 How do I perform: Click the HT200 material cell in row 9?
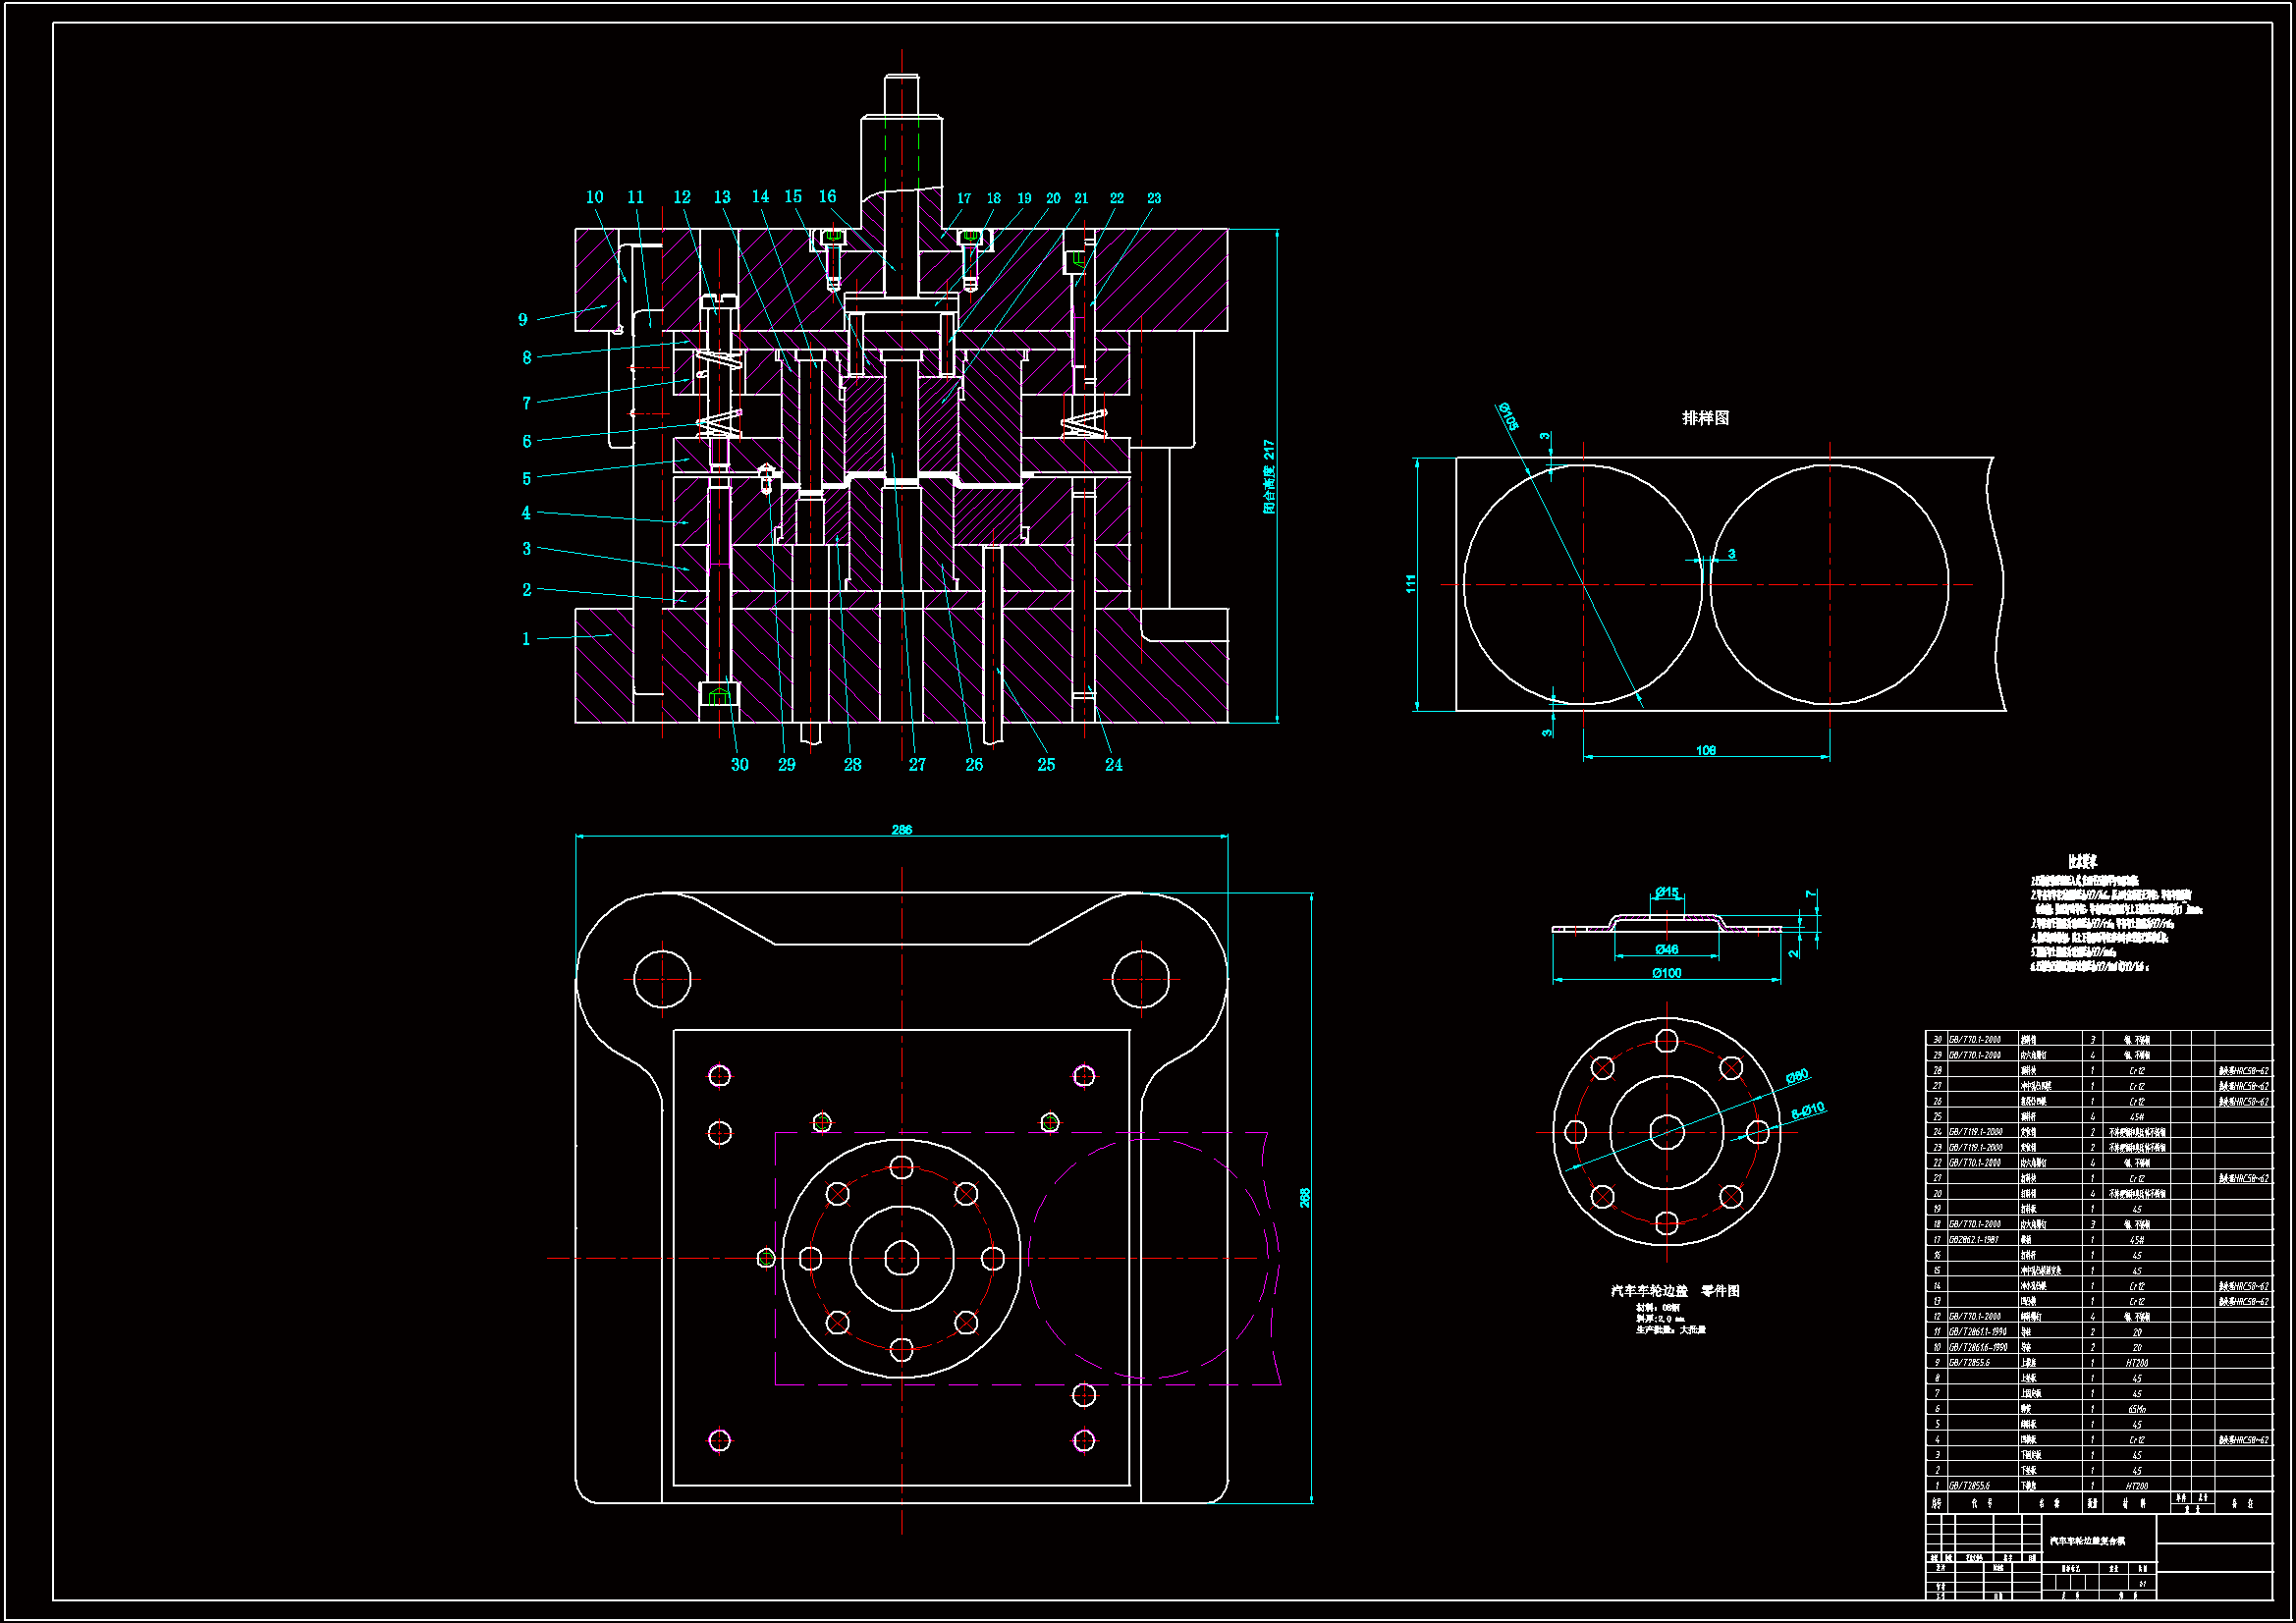2137,1363
